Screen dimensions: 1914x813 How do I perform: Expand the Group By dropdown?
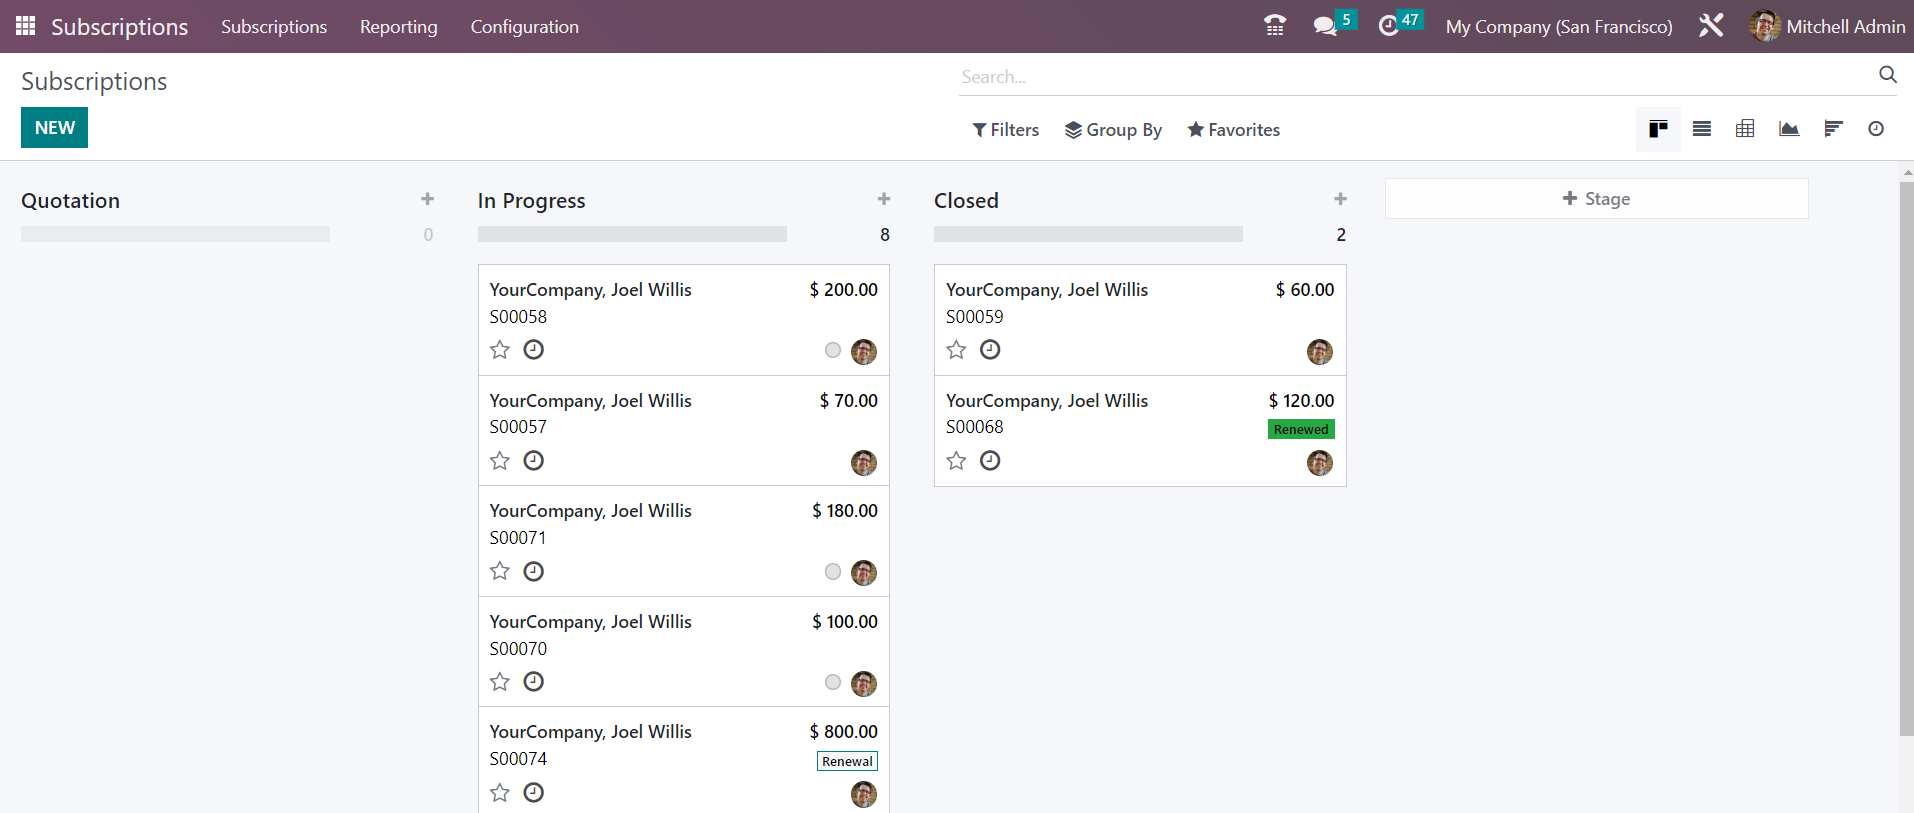1113,130
